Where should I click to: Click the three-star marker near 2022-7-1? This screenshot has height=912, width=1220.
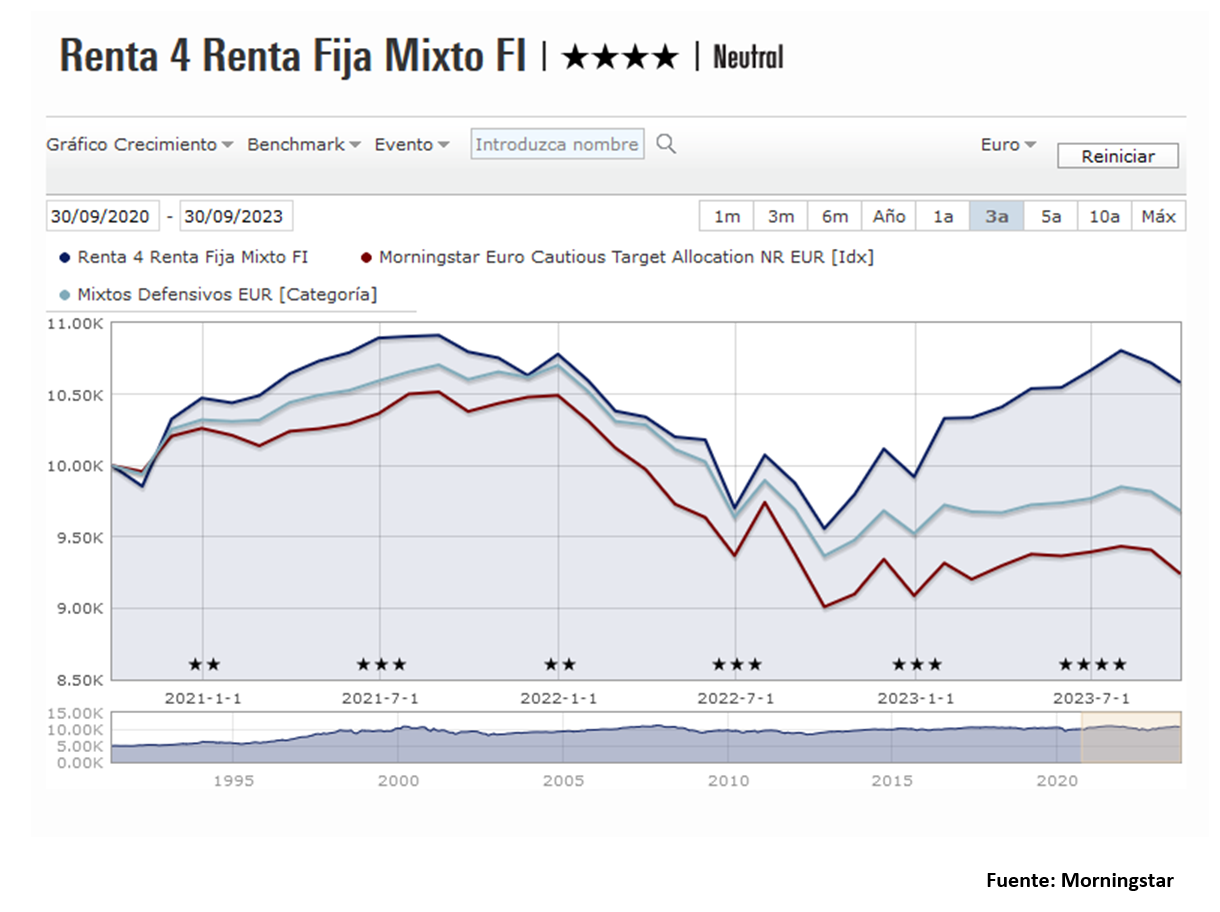(x=737, y=664)
